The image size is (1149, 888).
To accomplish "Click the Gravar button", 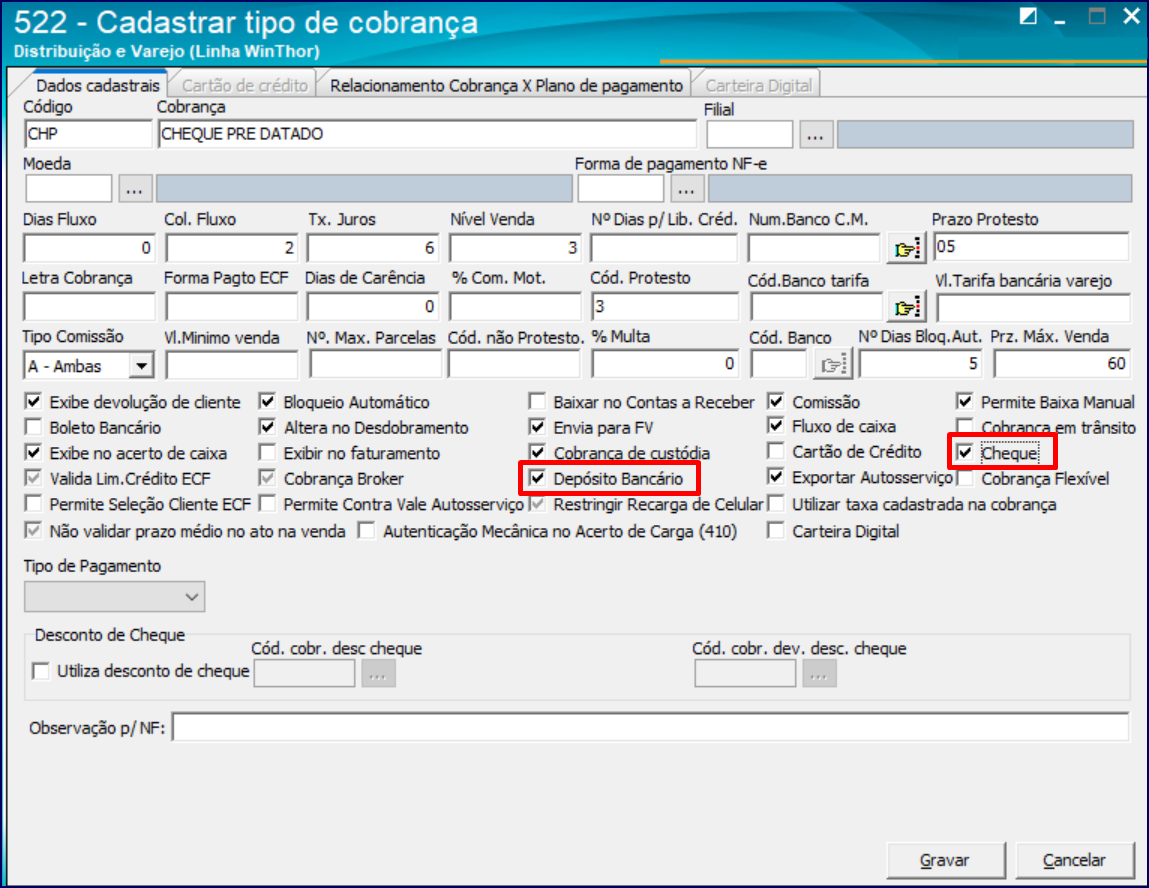I will point(945,860).
